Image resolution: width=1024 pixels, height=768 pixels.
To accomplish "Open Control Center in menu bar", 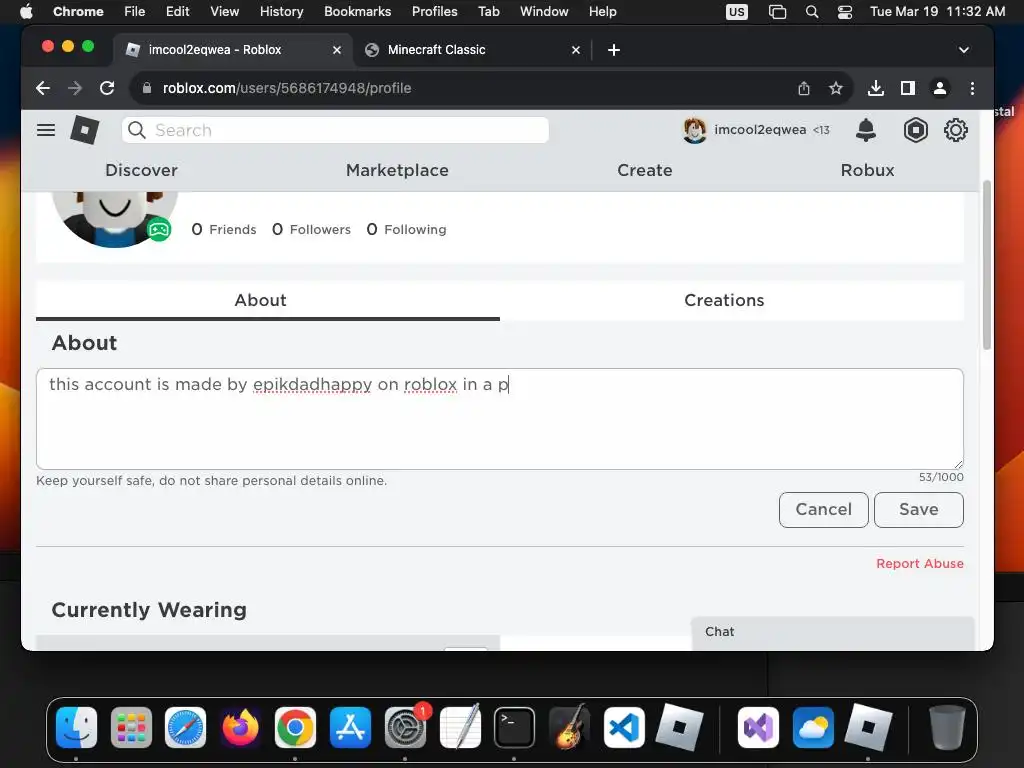I will tap(844, 11).
